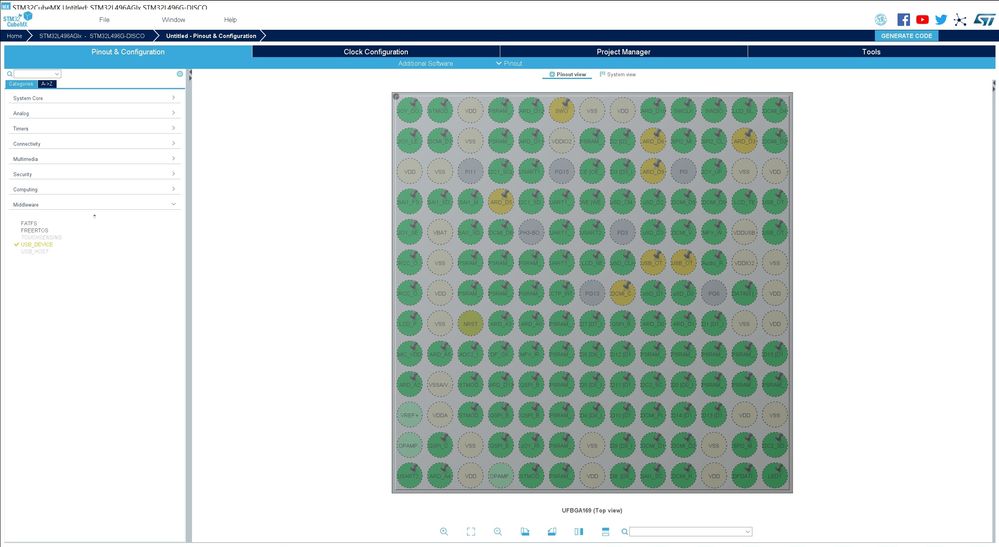The image size is (999, 547).
Task: Click the NRST pin on the chip
Action: click(x=470, y=323)
